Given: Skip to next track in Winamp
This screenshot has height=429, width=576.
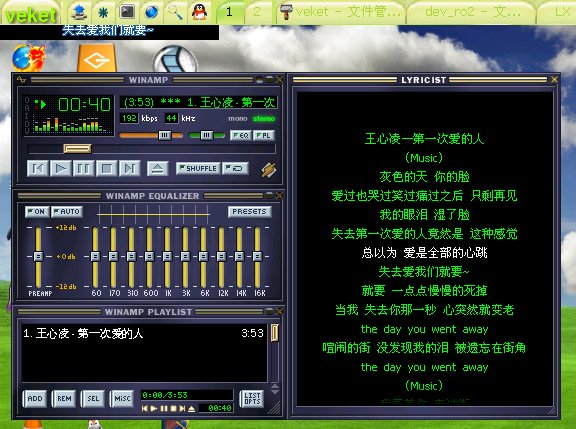Looking at the screenshot, I should [x=129, y=169].
